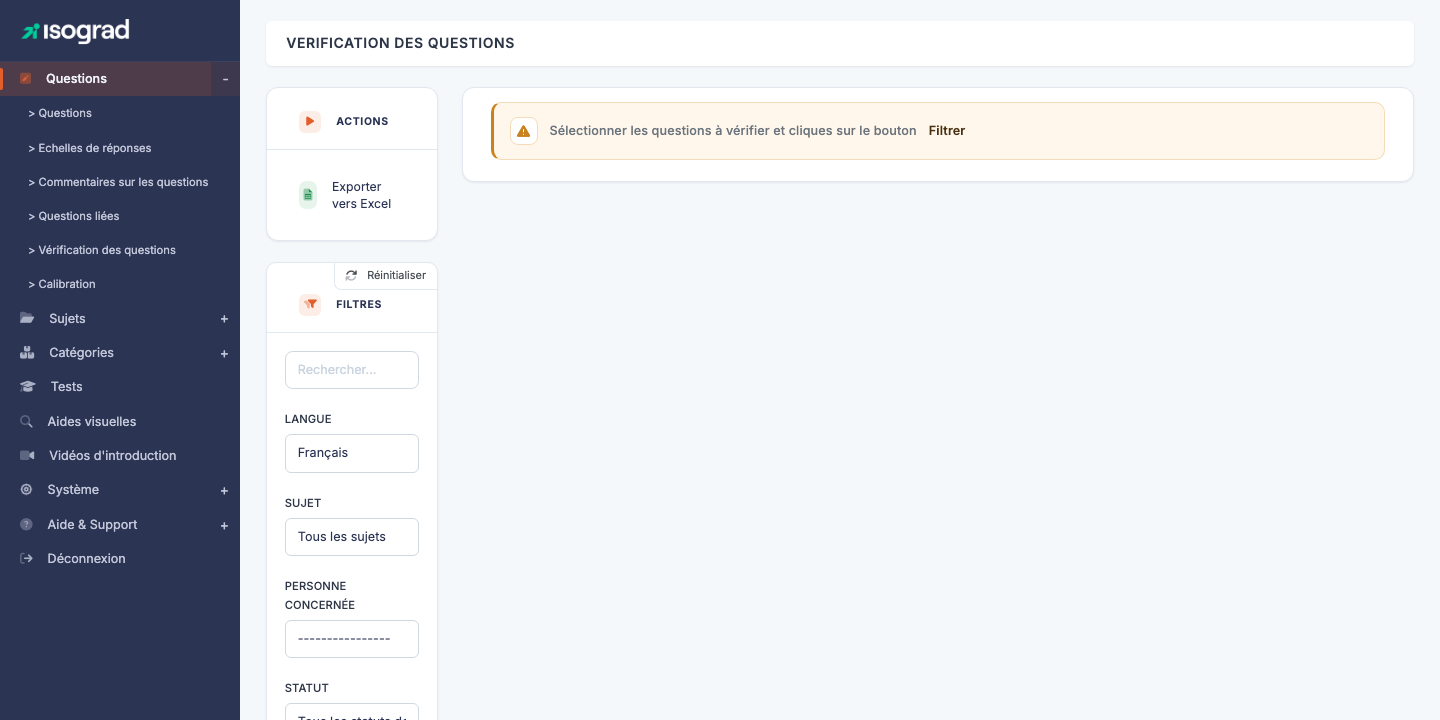Click the warning triangle icon in alert
The width and height of the screenshot is (1440, 720).
pos(524,131)
